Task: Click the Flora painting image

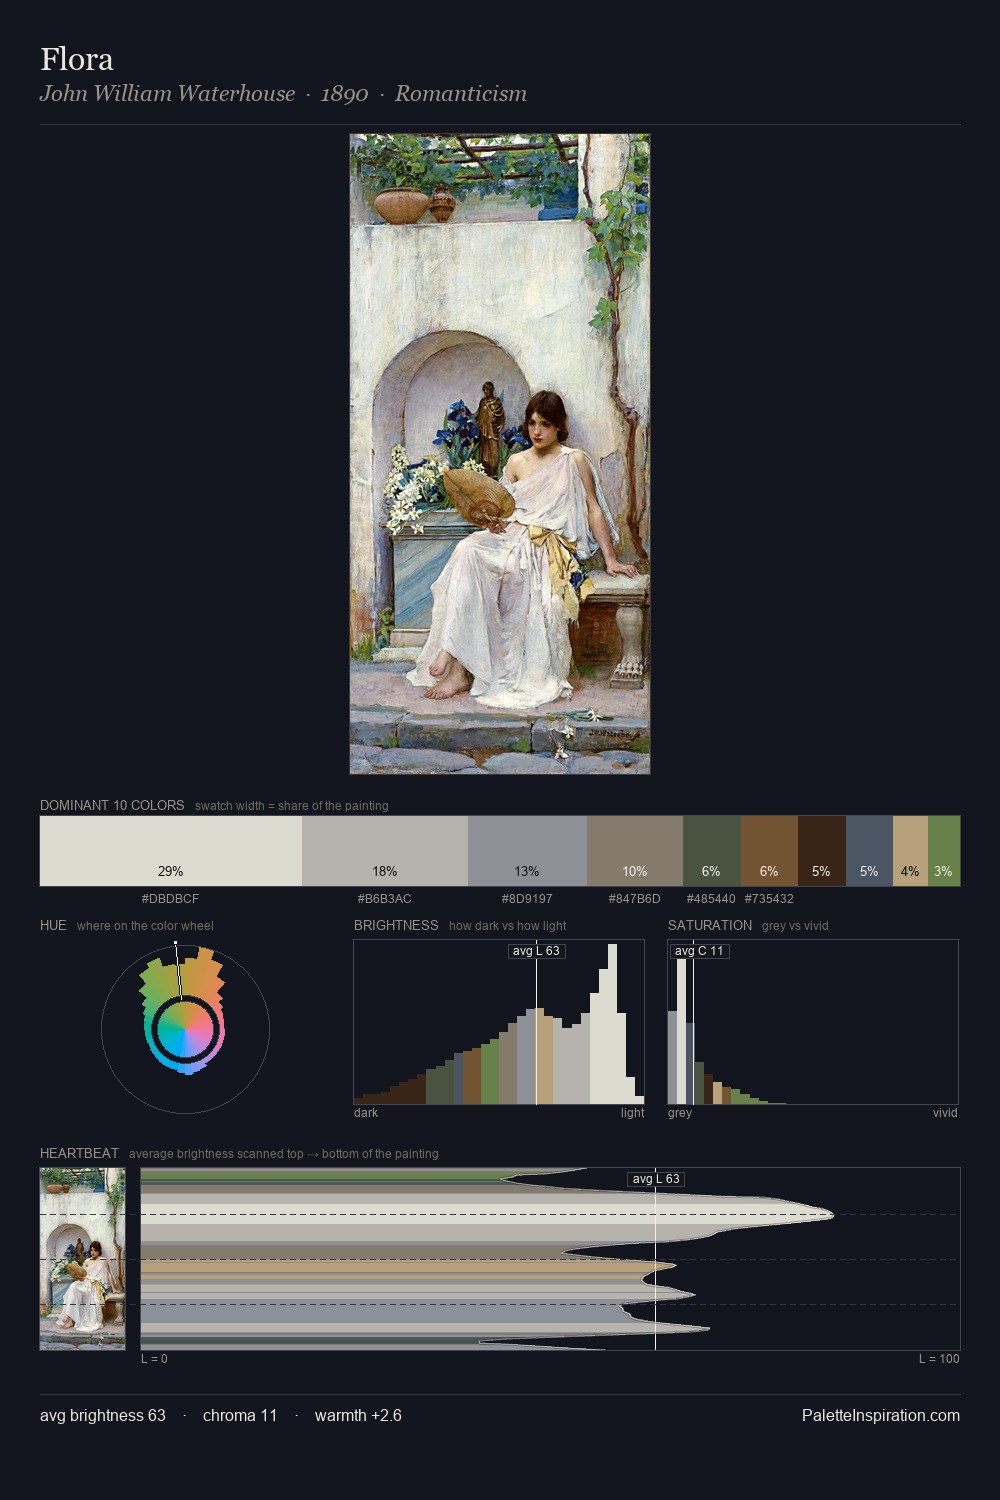Action: pyautogui.click(x=500, y=454)
